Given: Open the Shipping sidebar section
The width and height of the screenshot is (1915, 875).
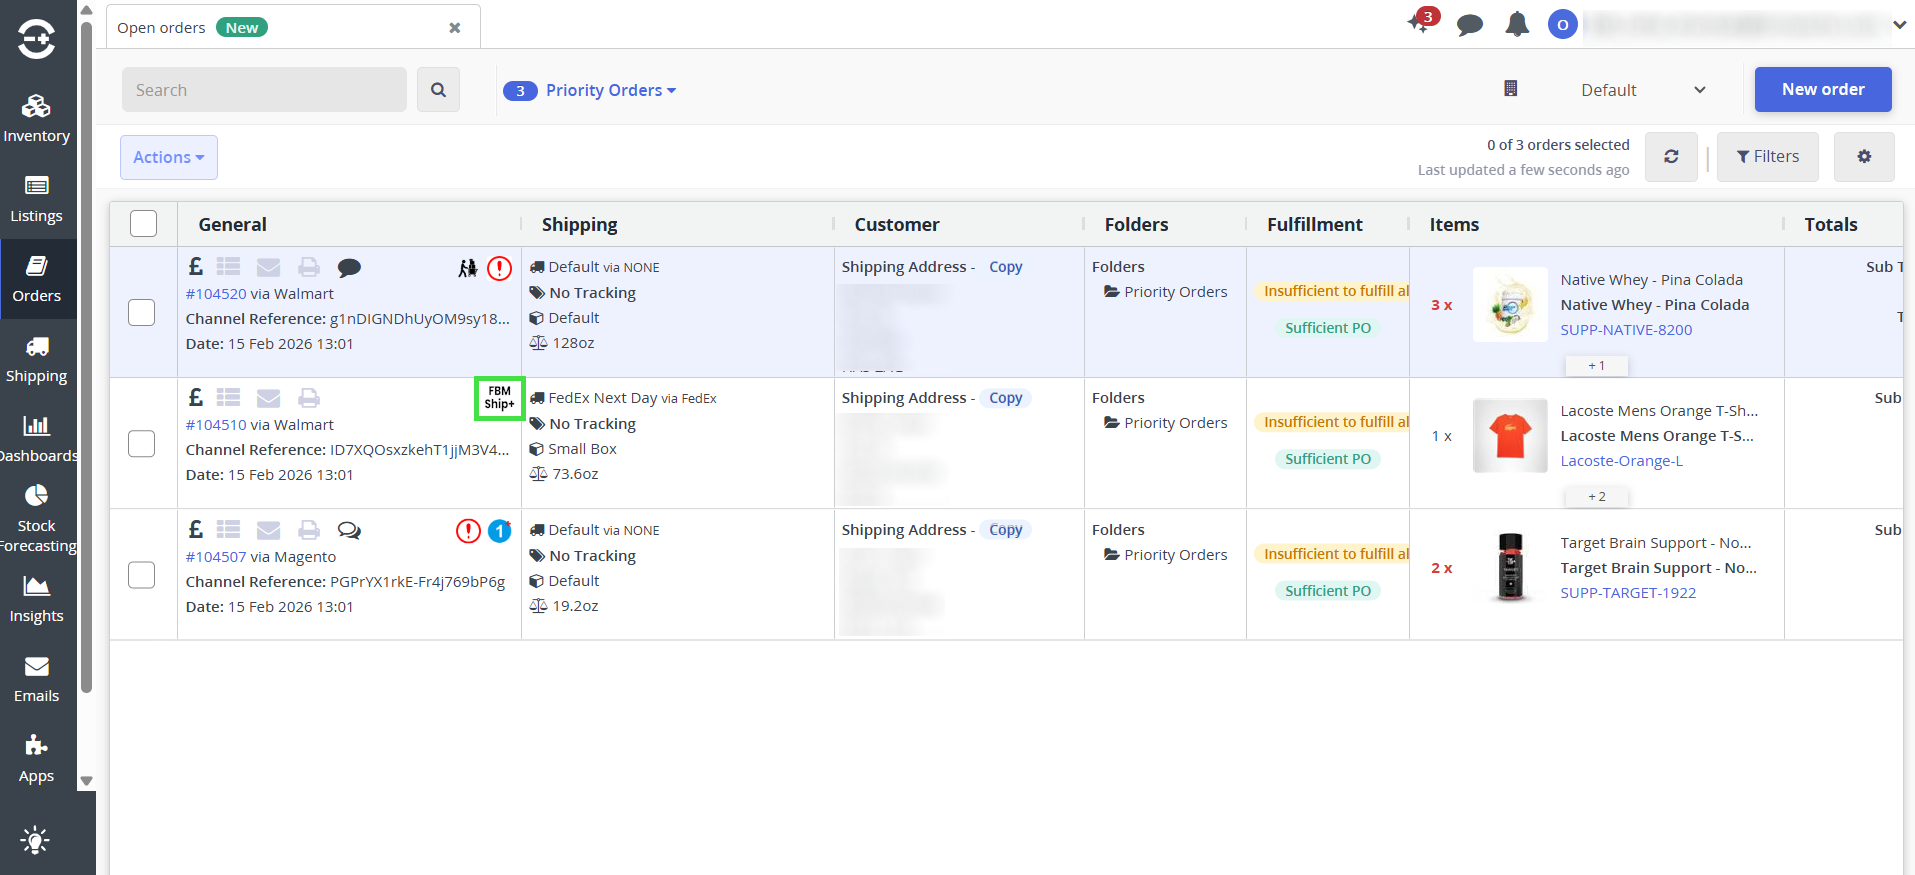Looking at the screenshot, I should click(x=37, y=359).
